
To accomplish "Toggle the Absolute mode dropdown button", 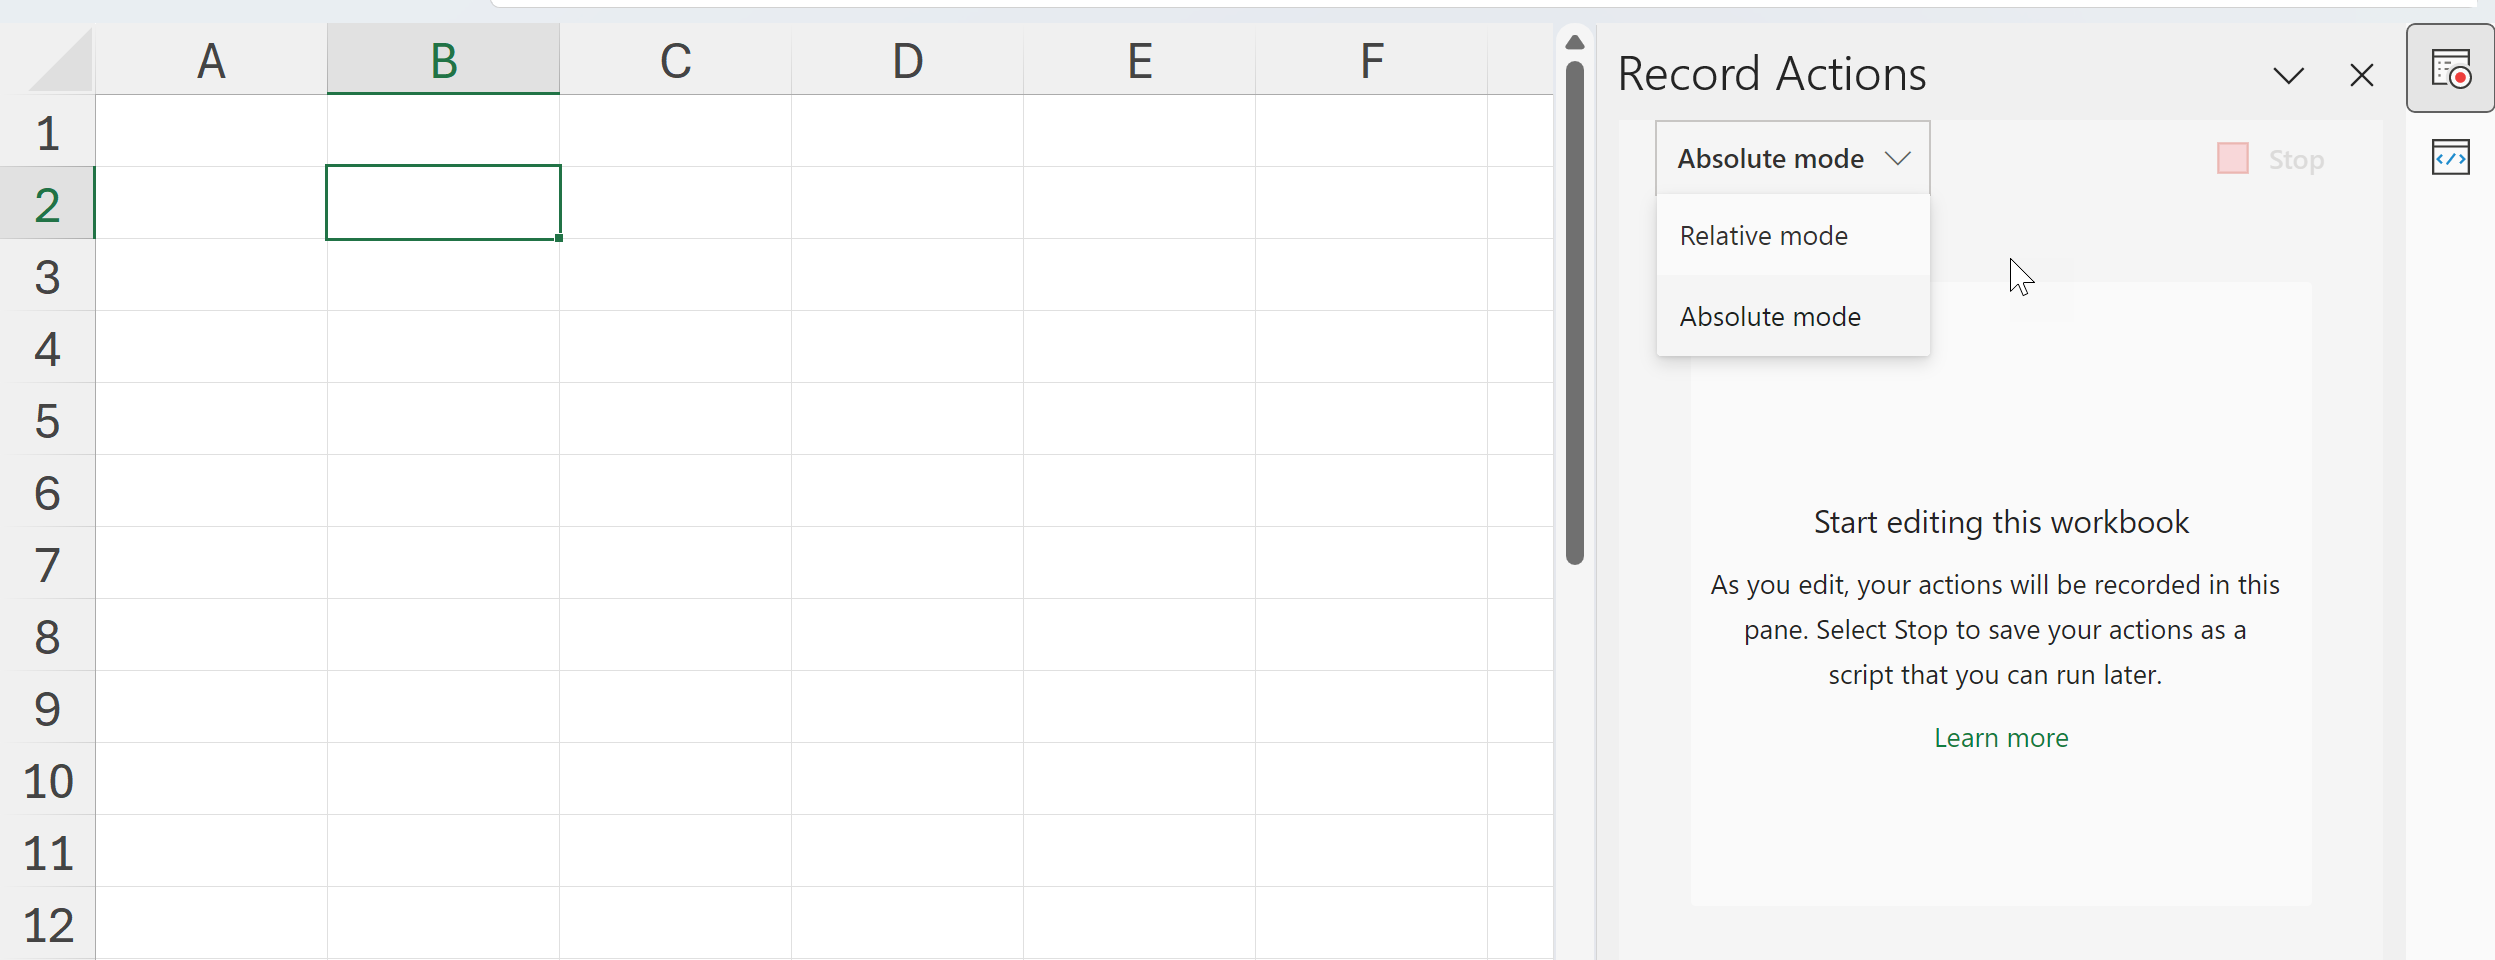I will [x=1792, y=158].
